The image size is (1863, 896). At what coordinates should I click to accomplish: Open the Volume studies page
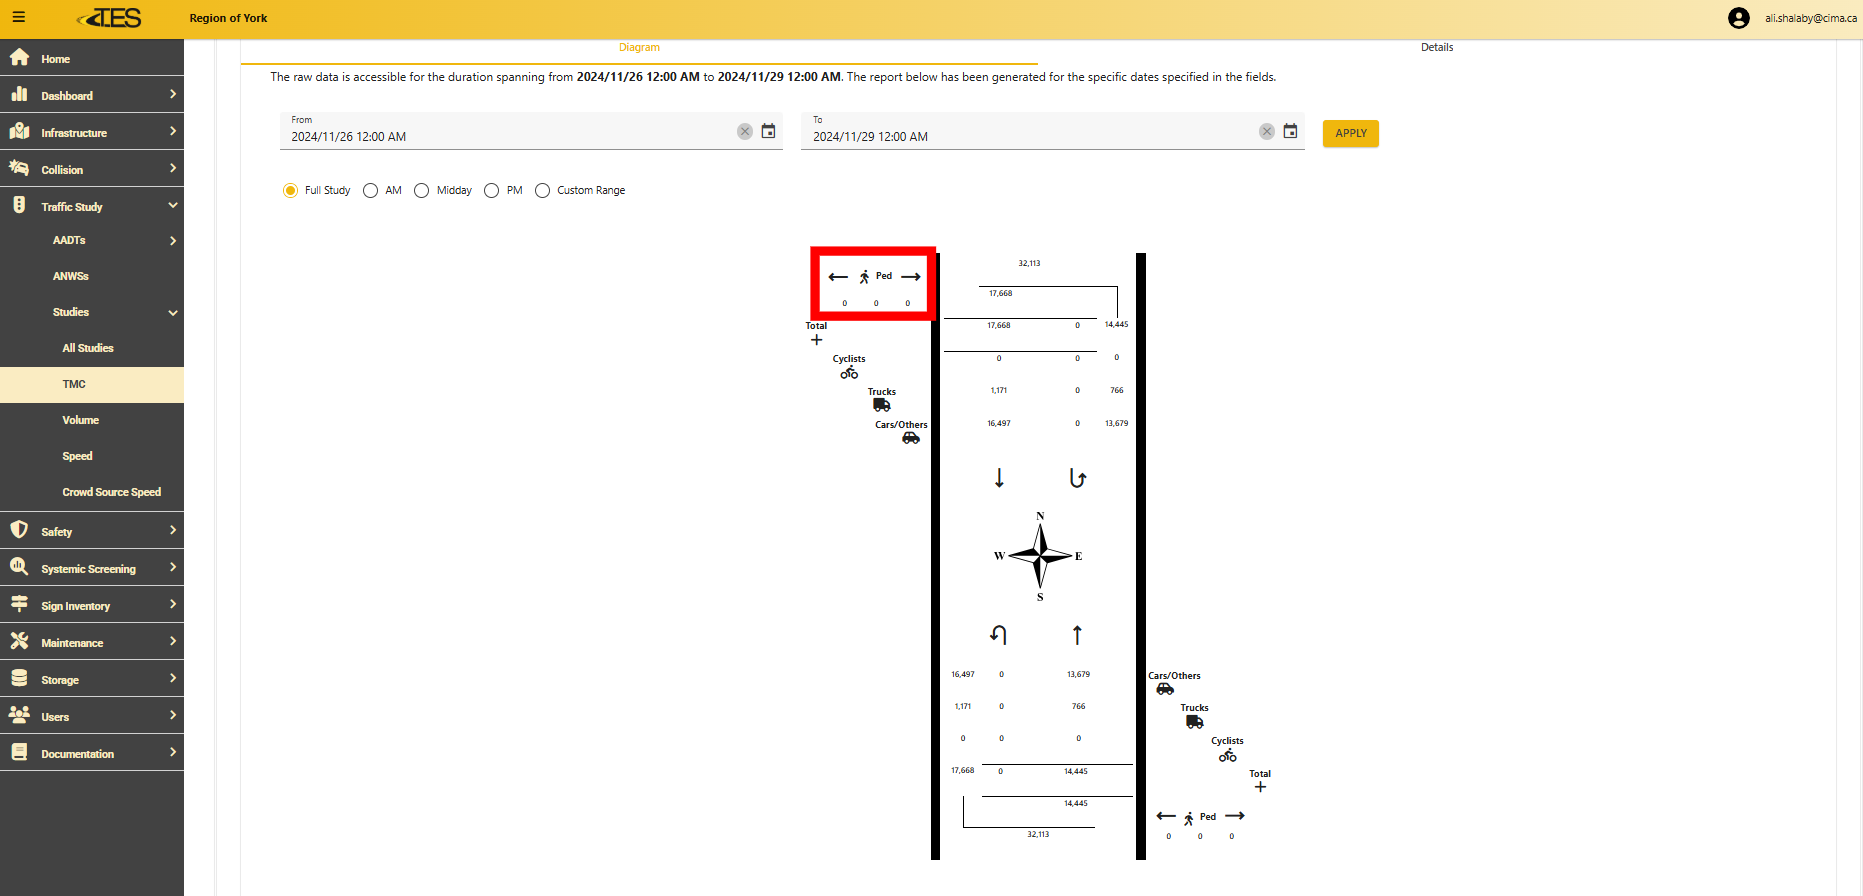(80, 420)
